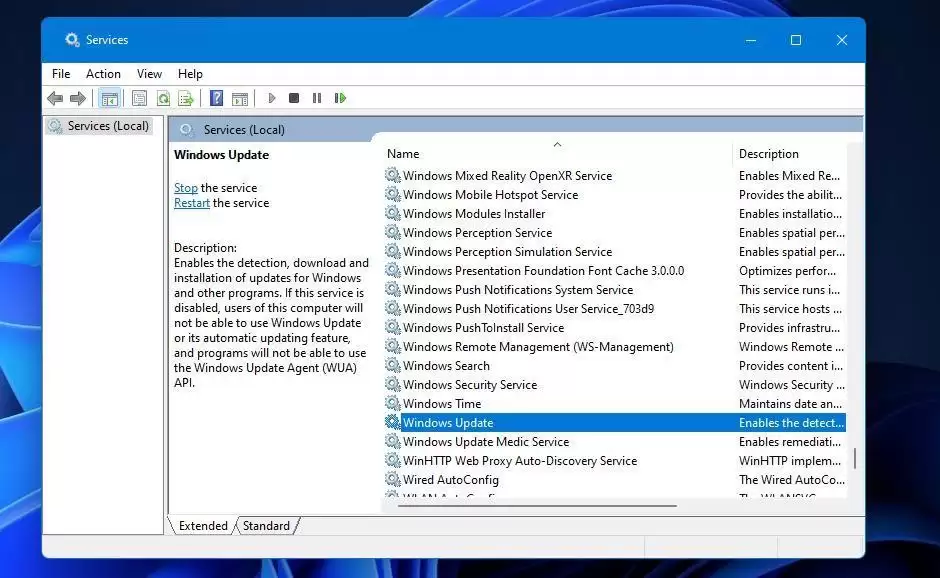940x578 pixels.
Task: Select Services (Local) in the console tree
Action: click(x=108, y=126)
